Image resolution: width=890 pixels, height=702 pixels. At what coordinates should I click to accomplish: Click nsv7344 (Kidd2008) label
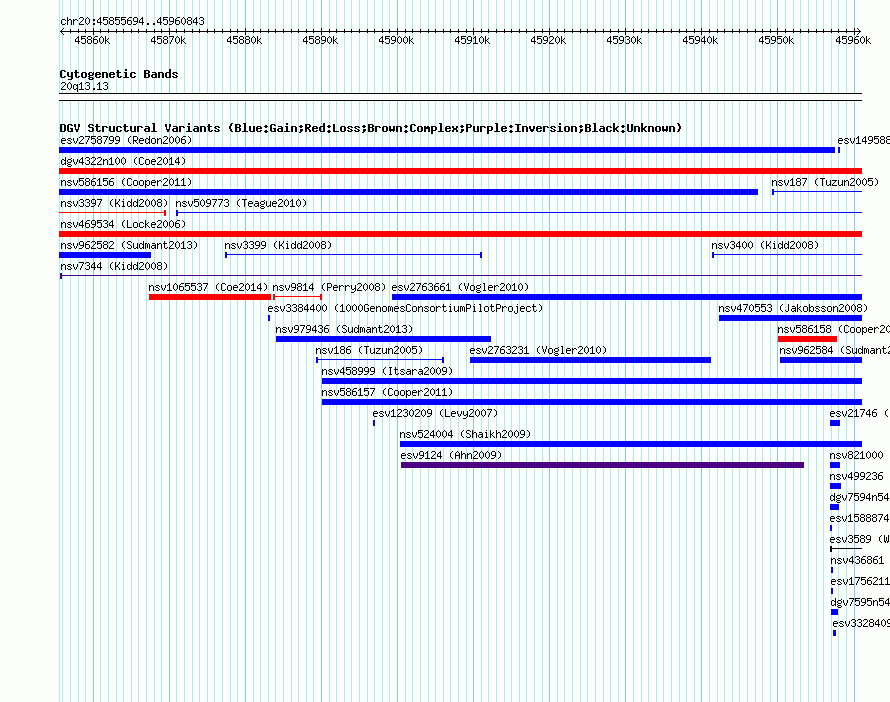(x=114, y=266)
